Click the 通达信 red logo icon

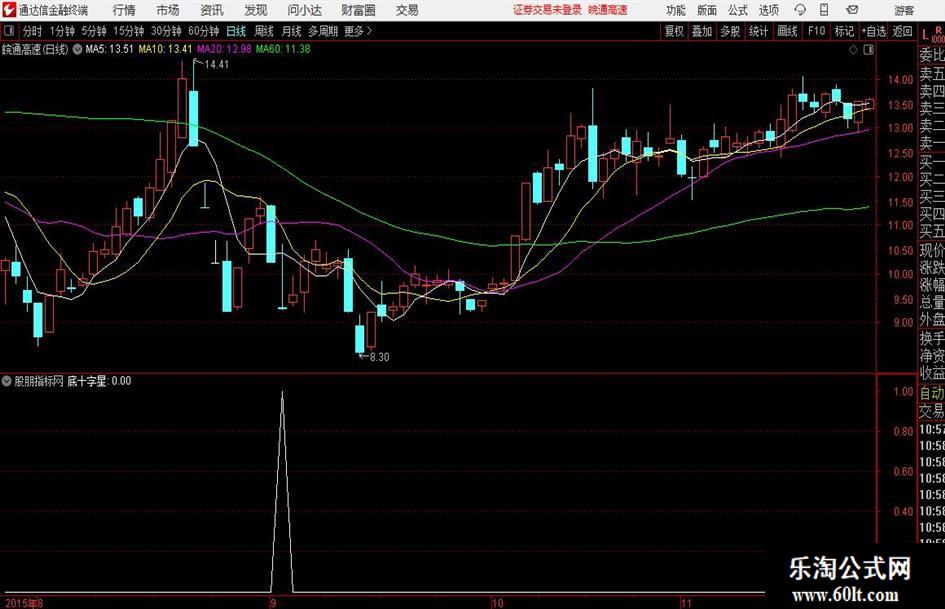point(9,10)
